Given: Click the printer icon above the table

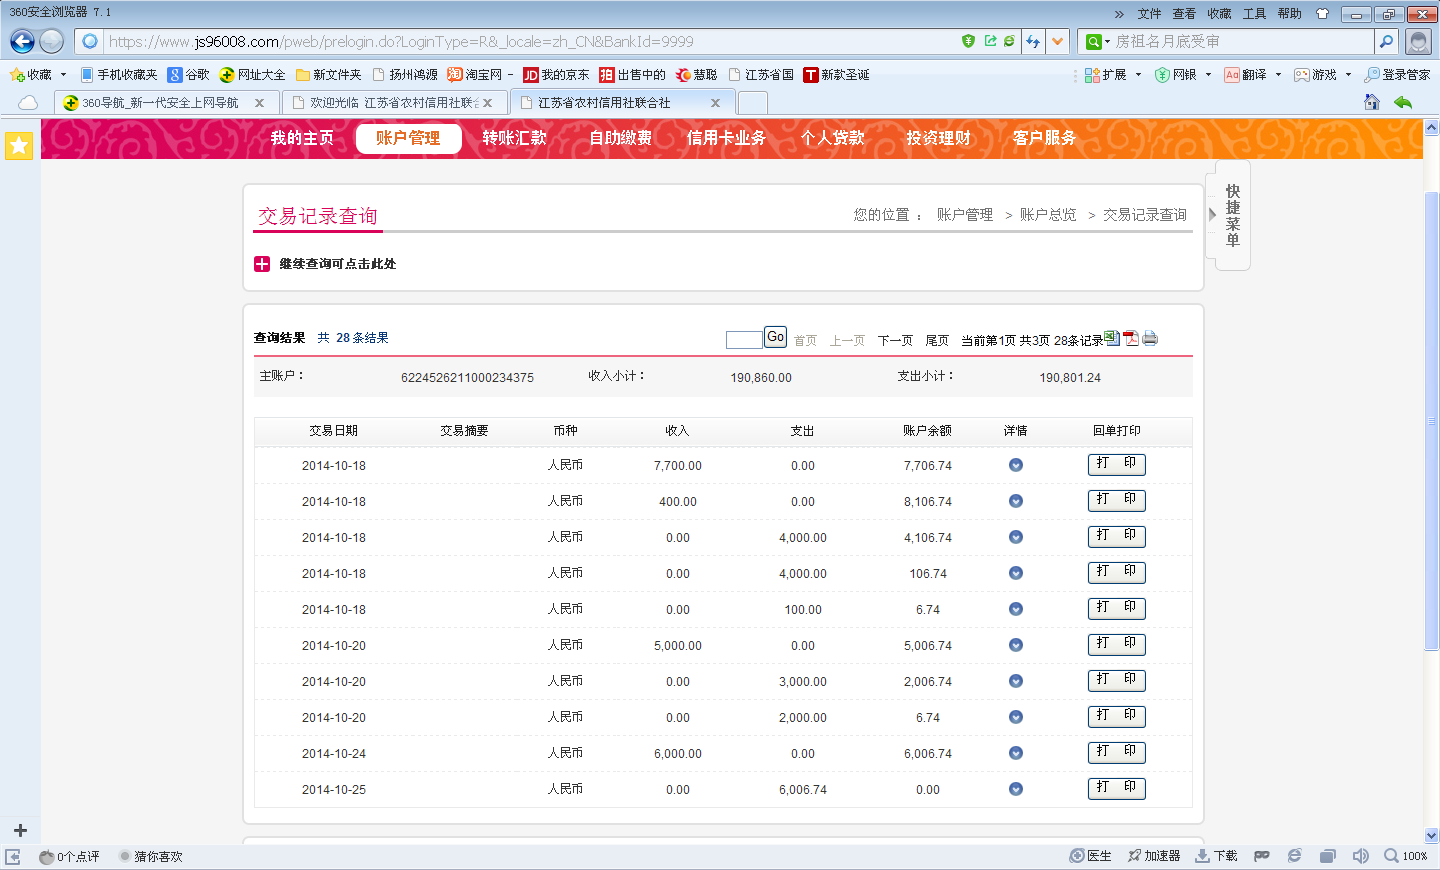Looking at the screenshot, I should pyautogui.click(x=1150, y=338).
